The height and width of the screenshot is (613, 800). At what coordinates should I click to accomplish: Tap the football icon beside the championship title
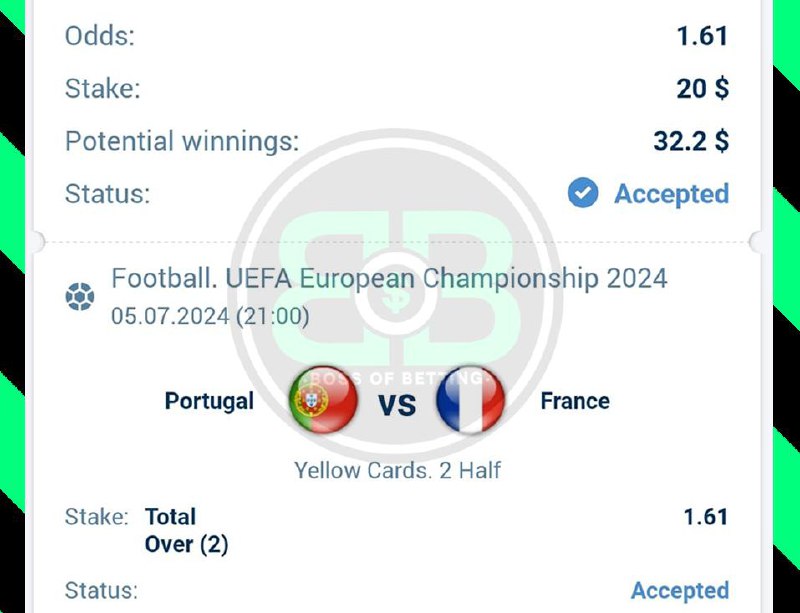point(80,297)
